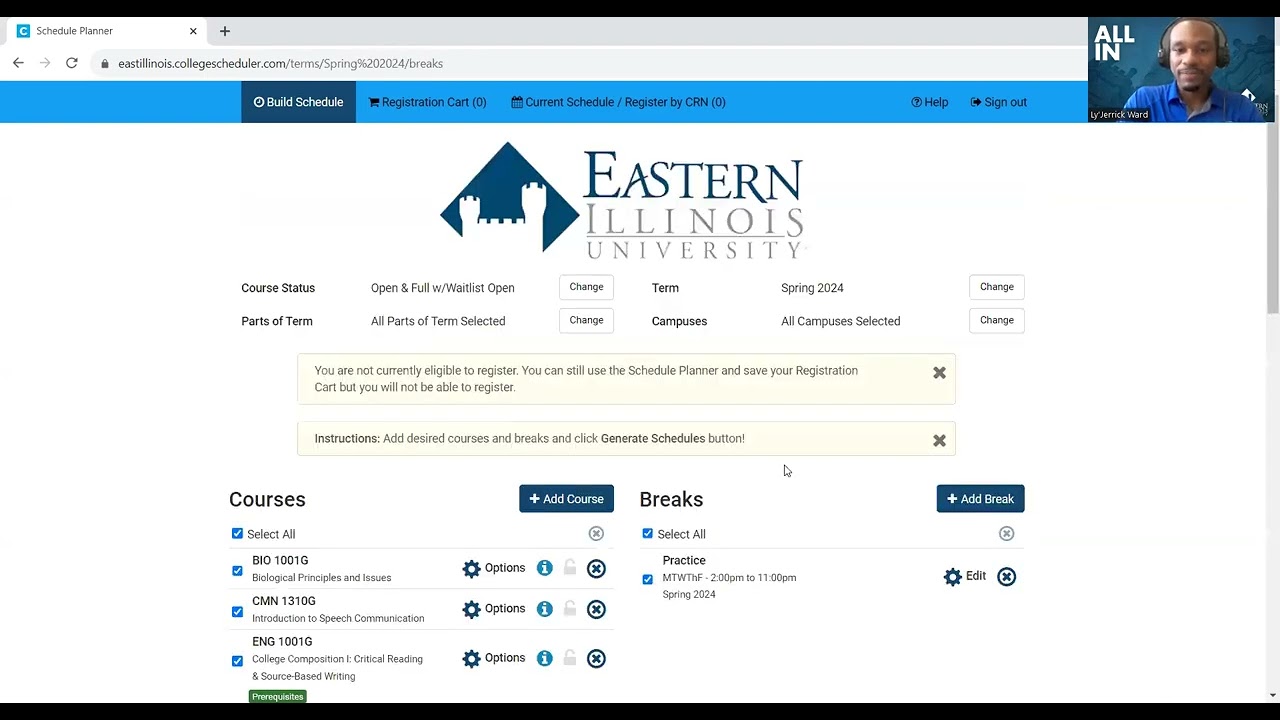Click Sign out
Image resolution: width=1280 pixels, height=720 pixels.
coord(998,102)
